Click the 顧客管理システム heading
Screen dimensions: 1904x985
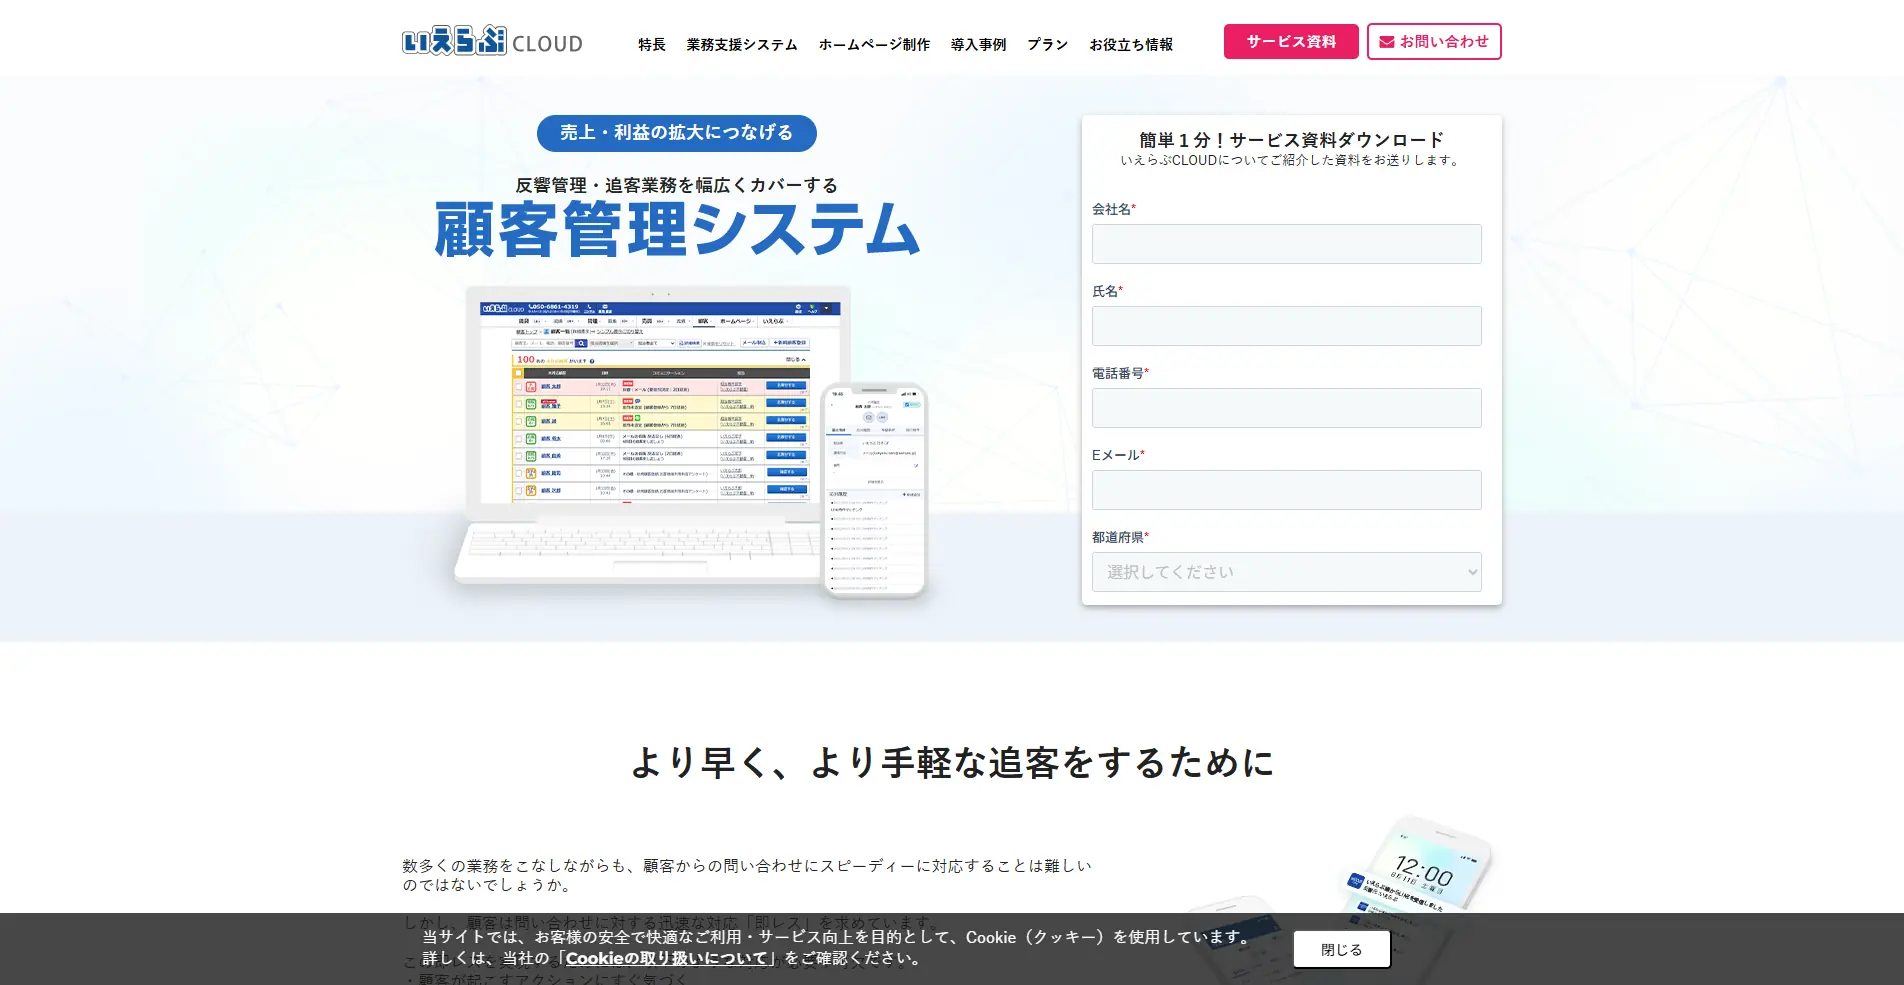pos(677,230)
